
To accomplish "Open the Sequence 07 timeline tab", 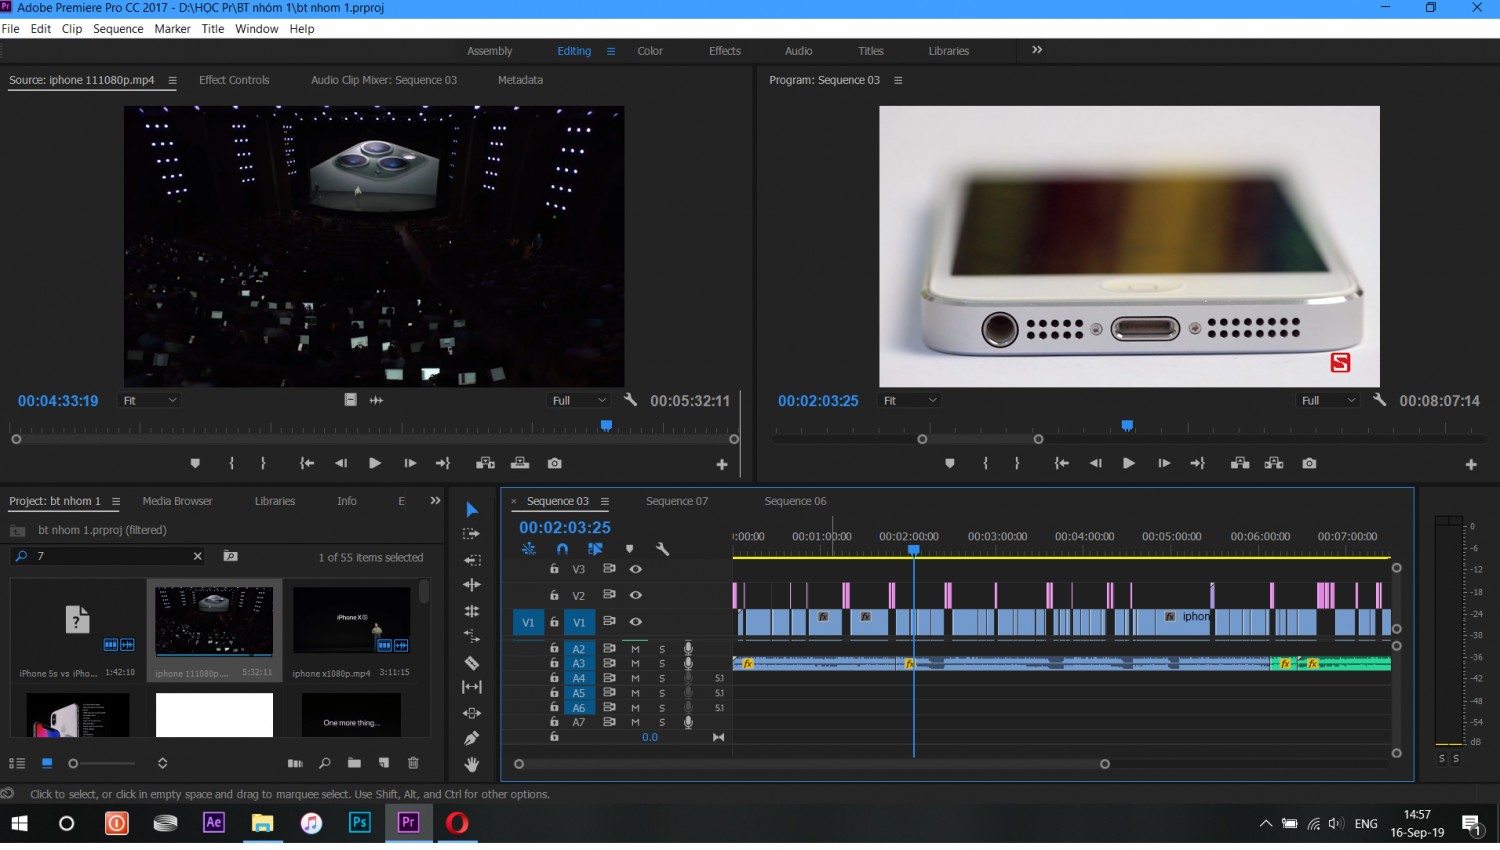I will 677,501.
